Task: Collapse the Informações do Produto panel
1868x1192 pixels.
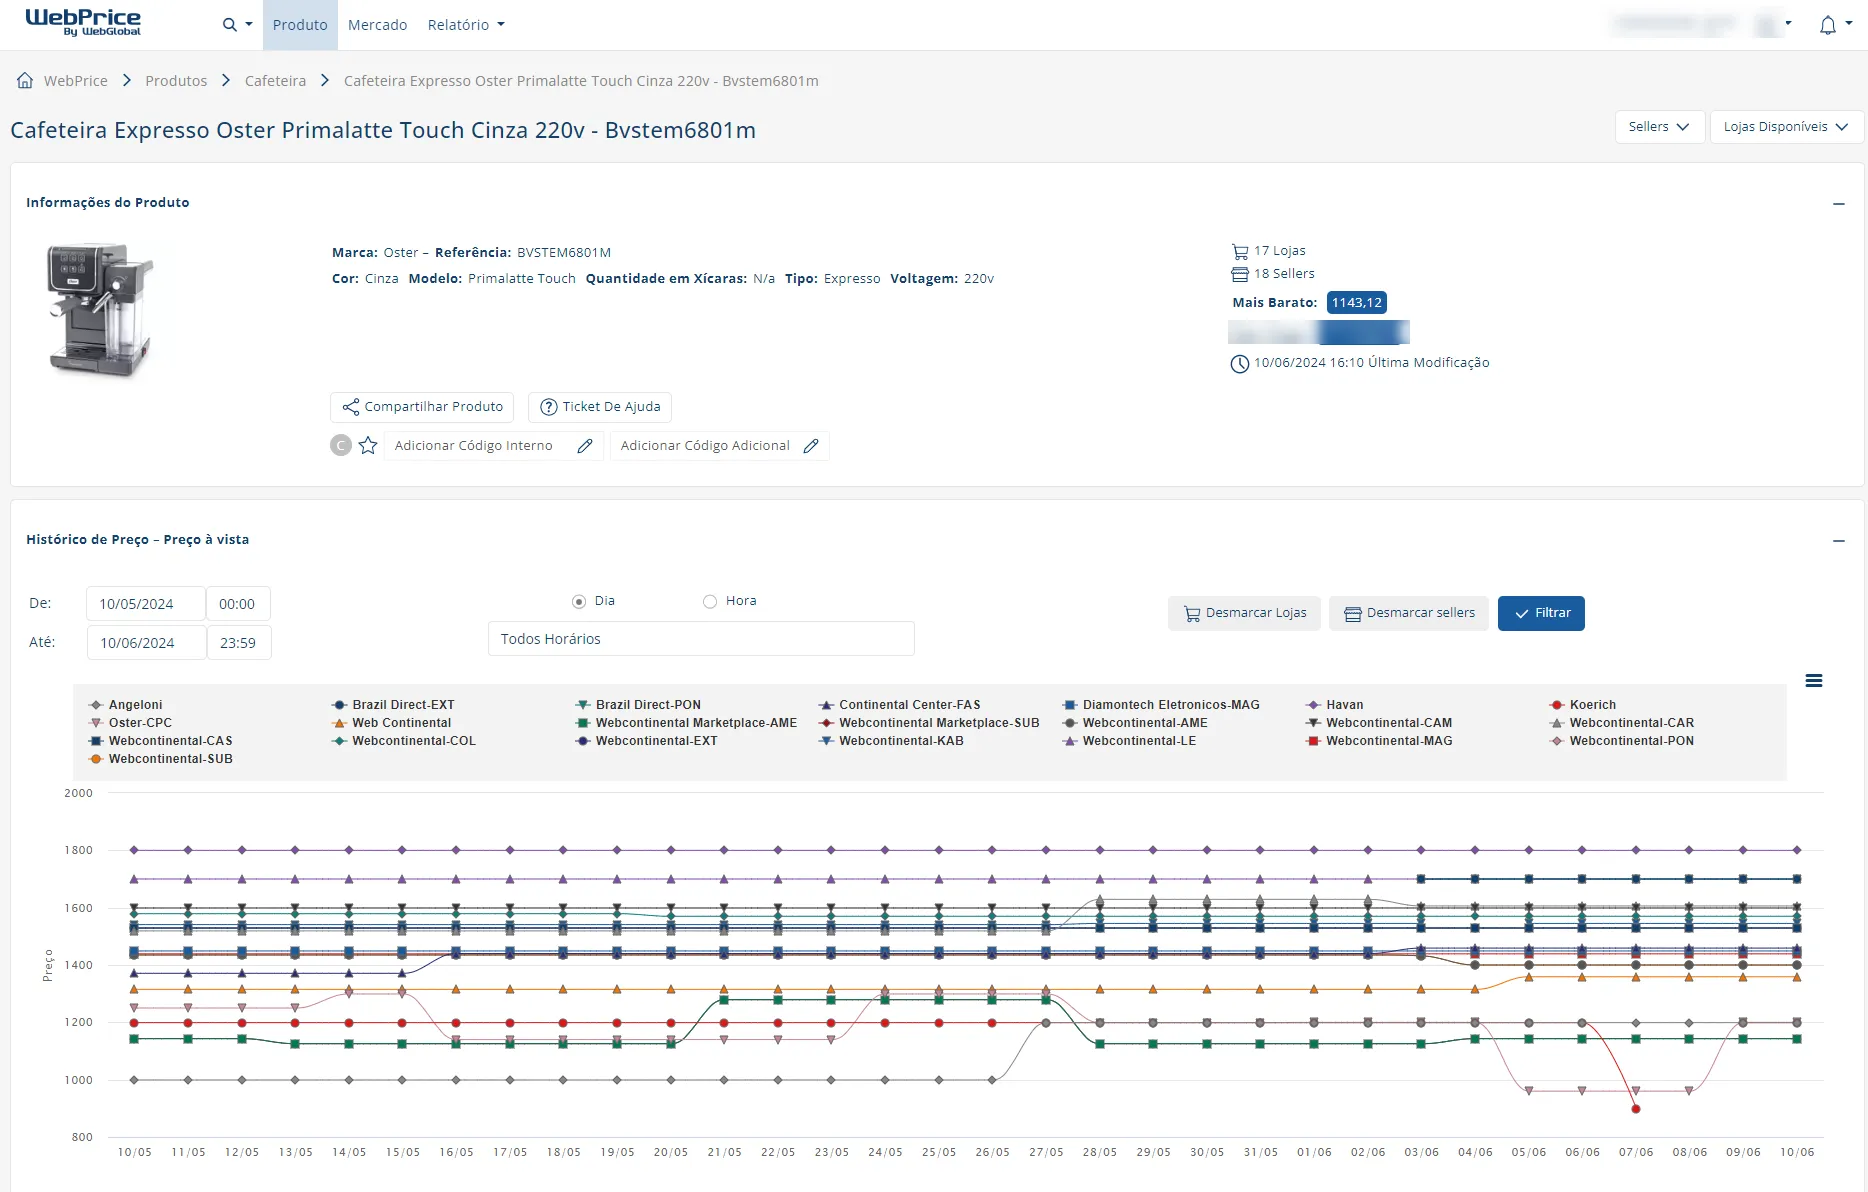Action: tap(1838, 203)
